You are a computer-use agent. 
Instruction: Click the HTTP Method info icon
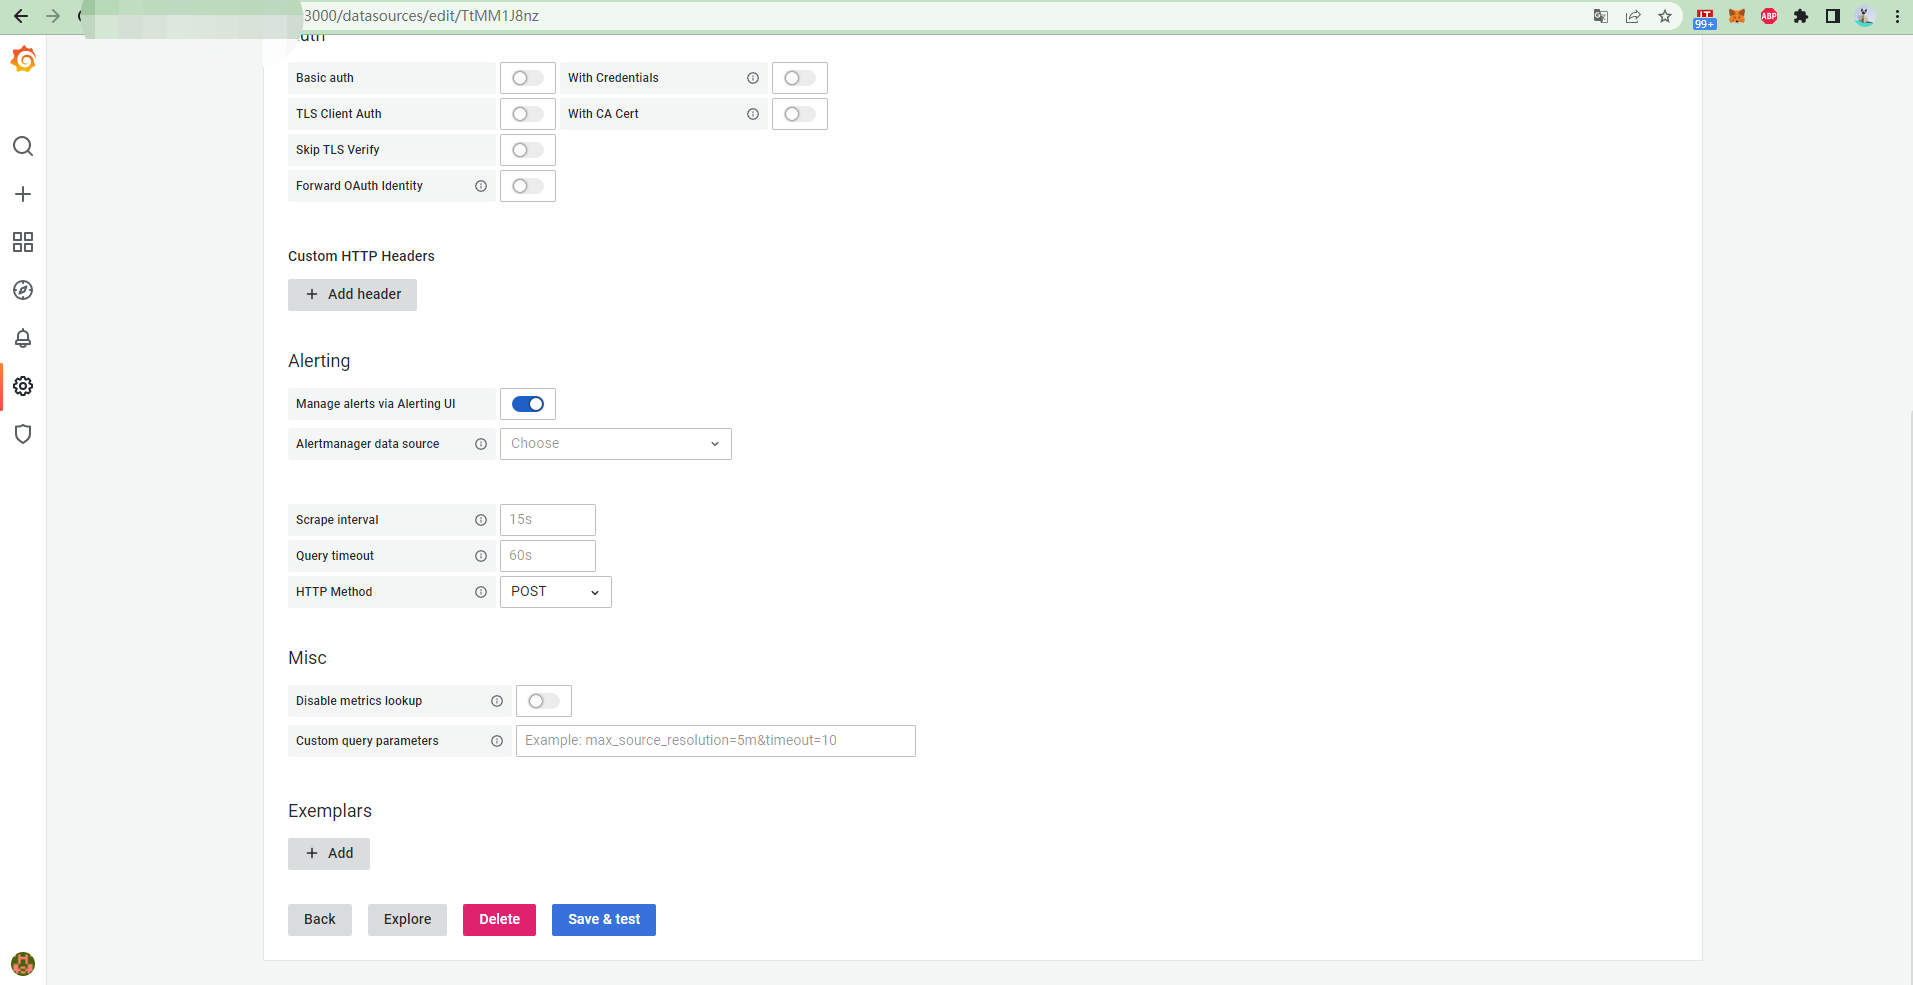pyautogui.click(x=481, y=592)
